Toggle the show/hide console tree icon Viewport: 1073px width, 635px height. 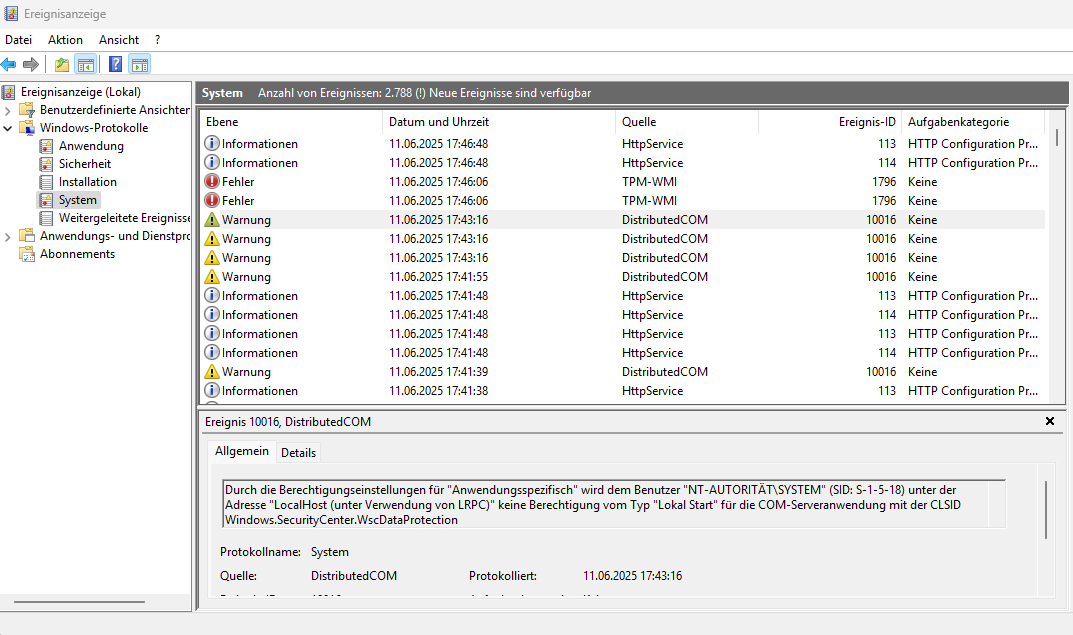[86, 65]
